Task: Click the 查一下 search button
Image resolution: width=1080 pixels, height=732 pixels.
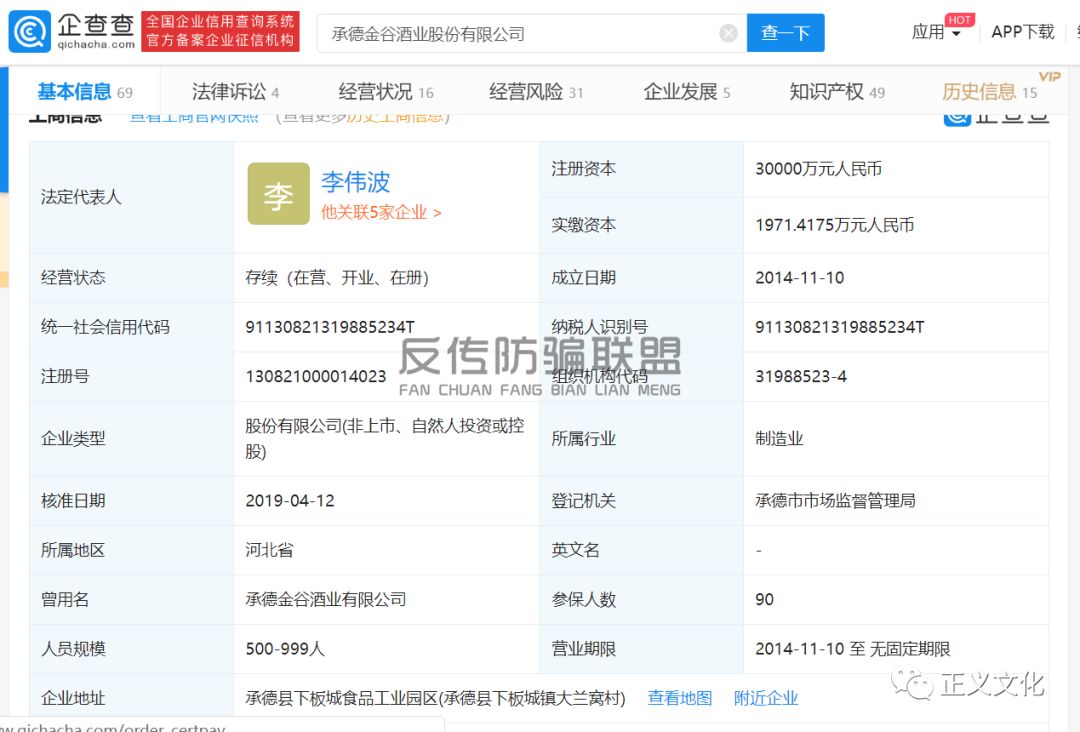Action: 785,32
